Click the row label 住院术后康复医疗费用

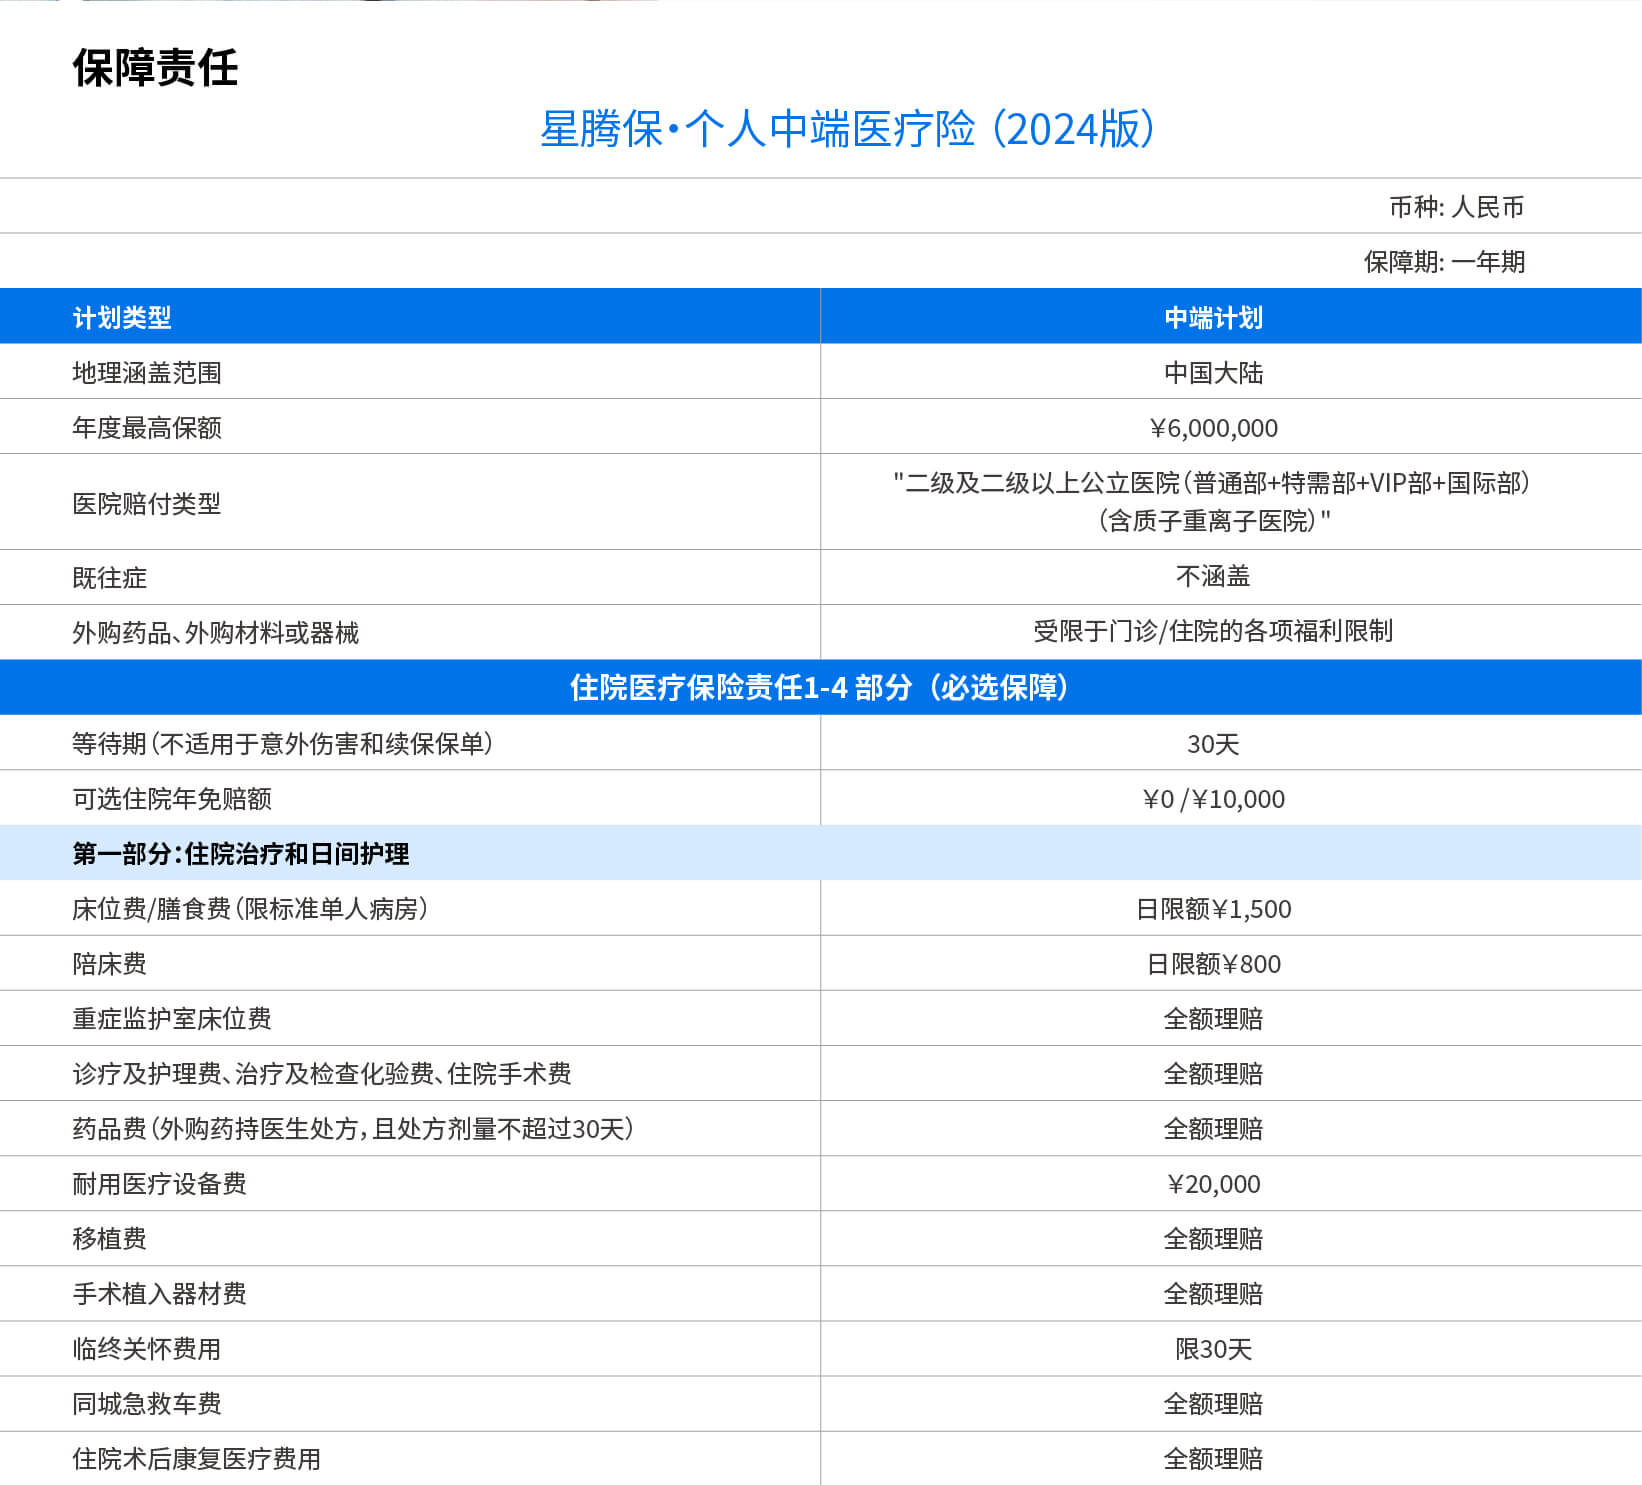197,1458
